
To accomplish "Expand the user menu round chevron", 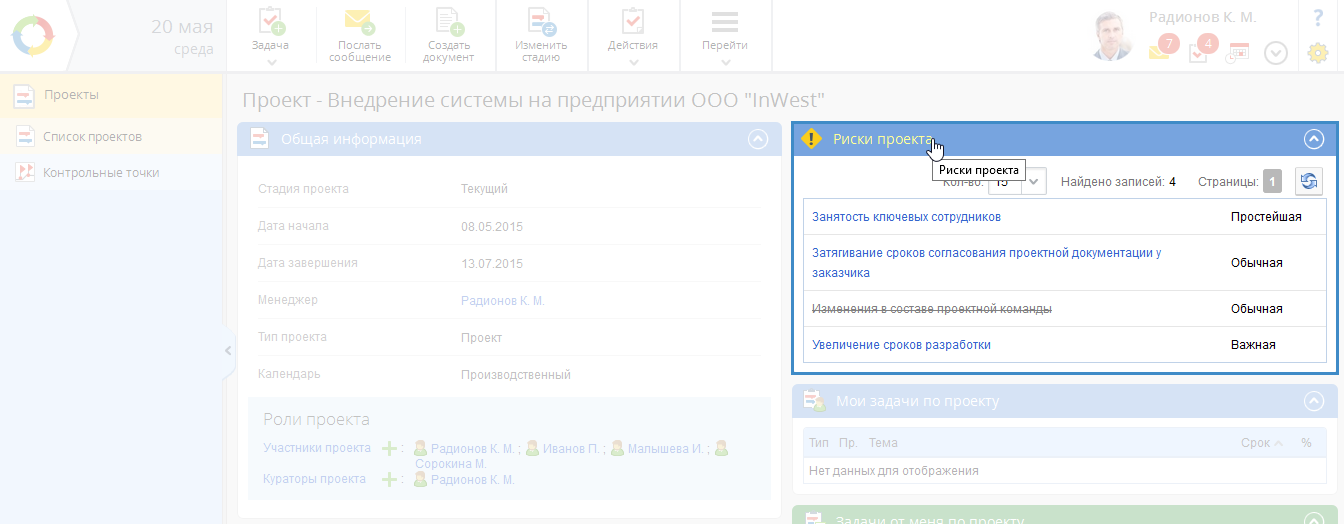I will (1275, 53).
